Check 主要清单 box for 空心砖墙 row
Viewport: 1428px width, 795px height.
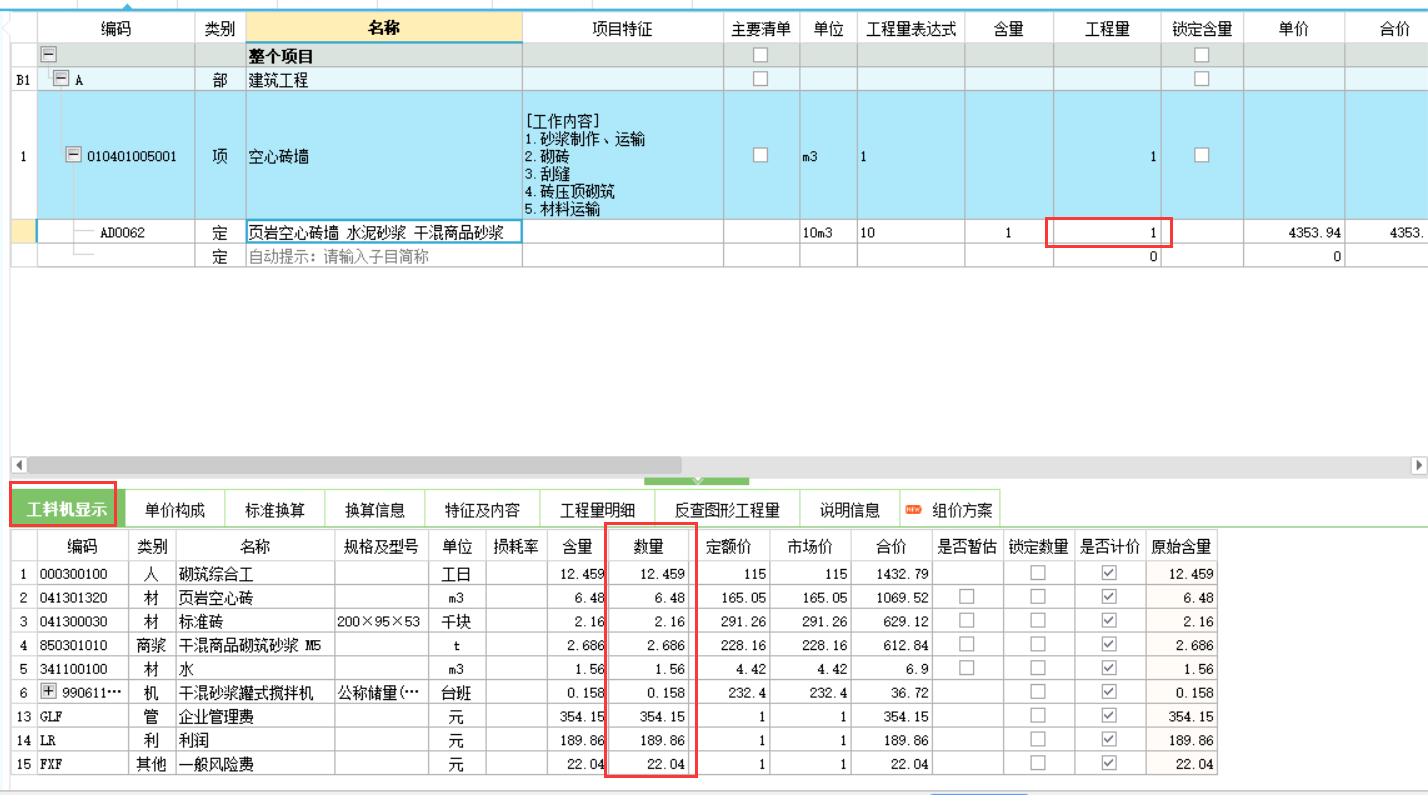click(760, 155)
